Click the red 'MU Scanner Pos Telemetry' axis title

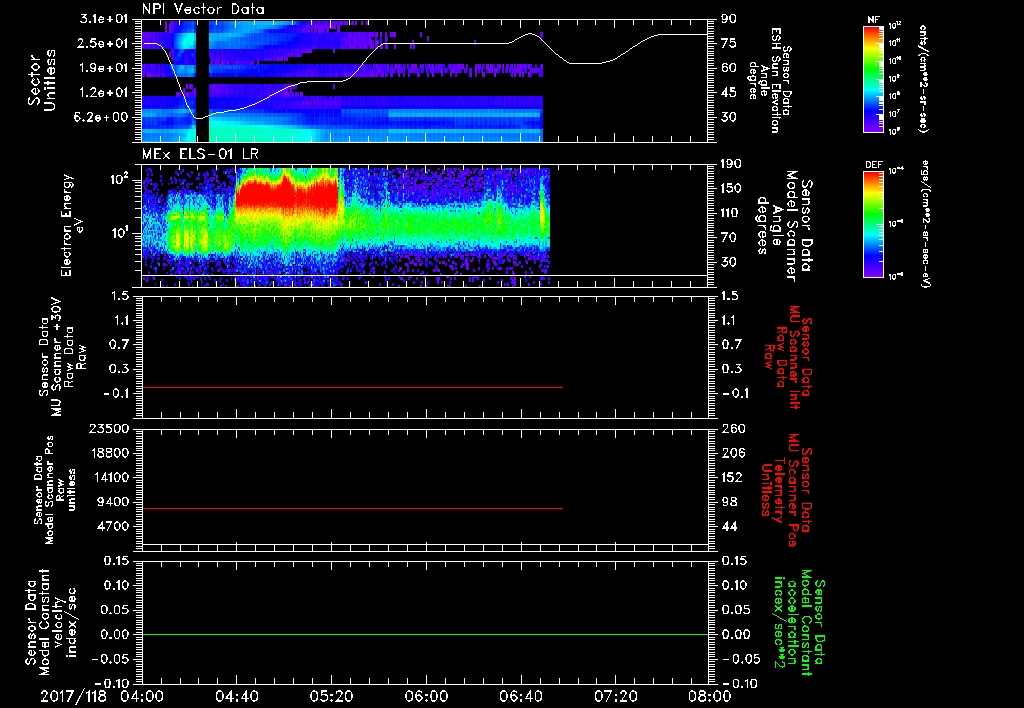[786, 491]
